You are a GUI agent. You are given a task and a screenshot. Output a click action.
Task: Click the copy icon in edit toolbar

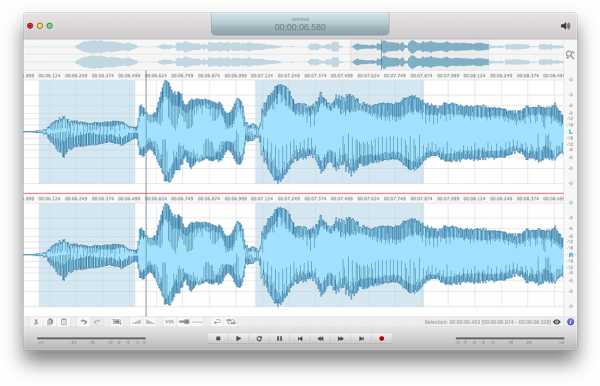[x=50, y=322]
